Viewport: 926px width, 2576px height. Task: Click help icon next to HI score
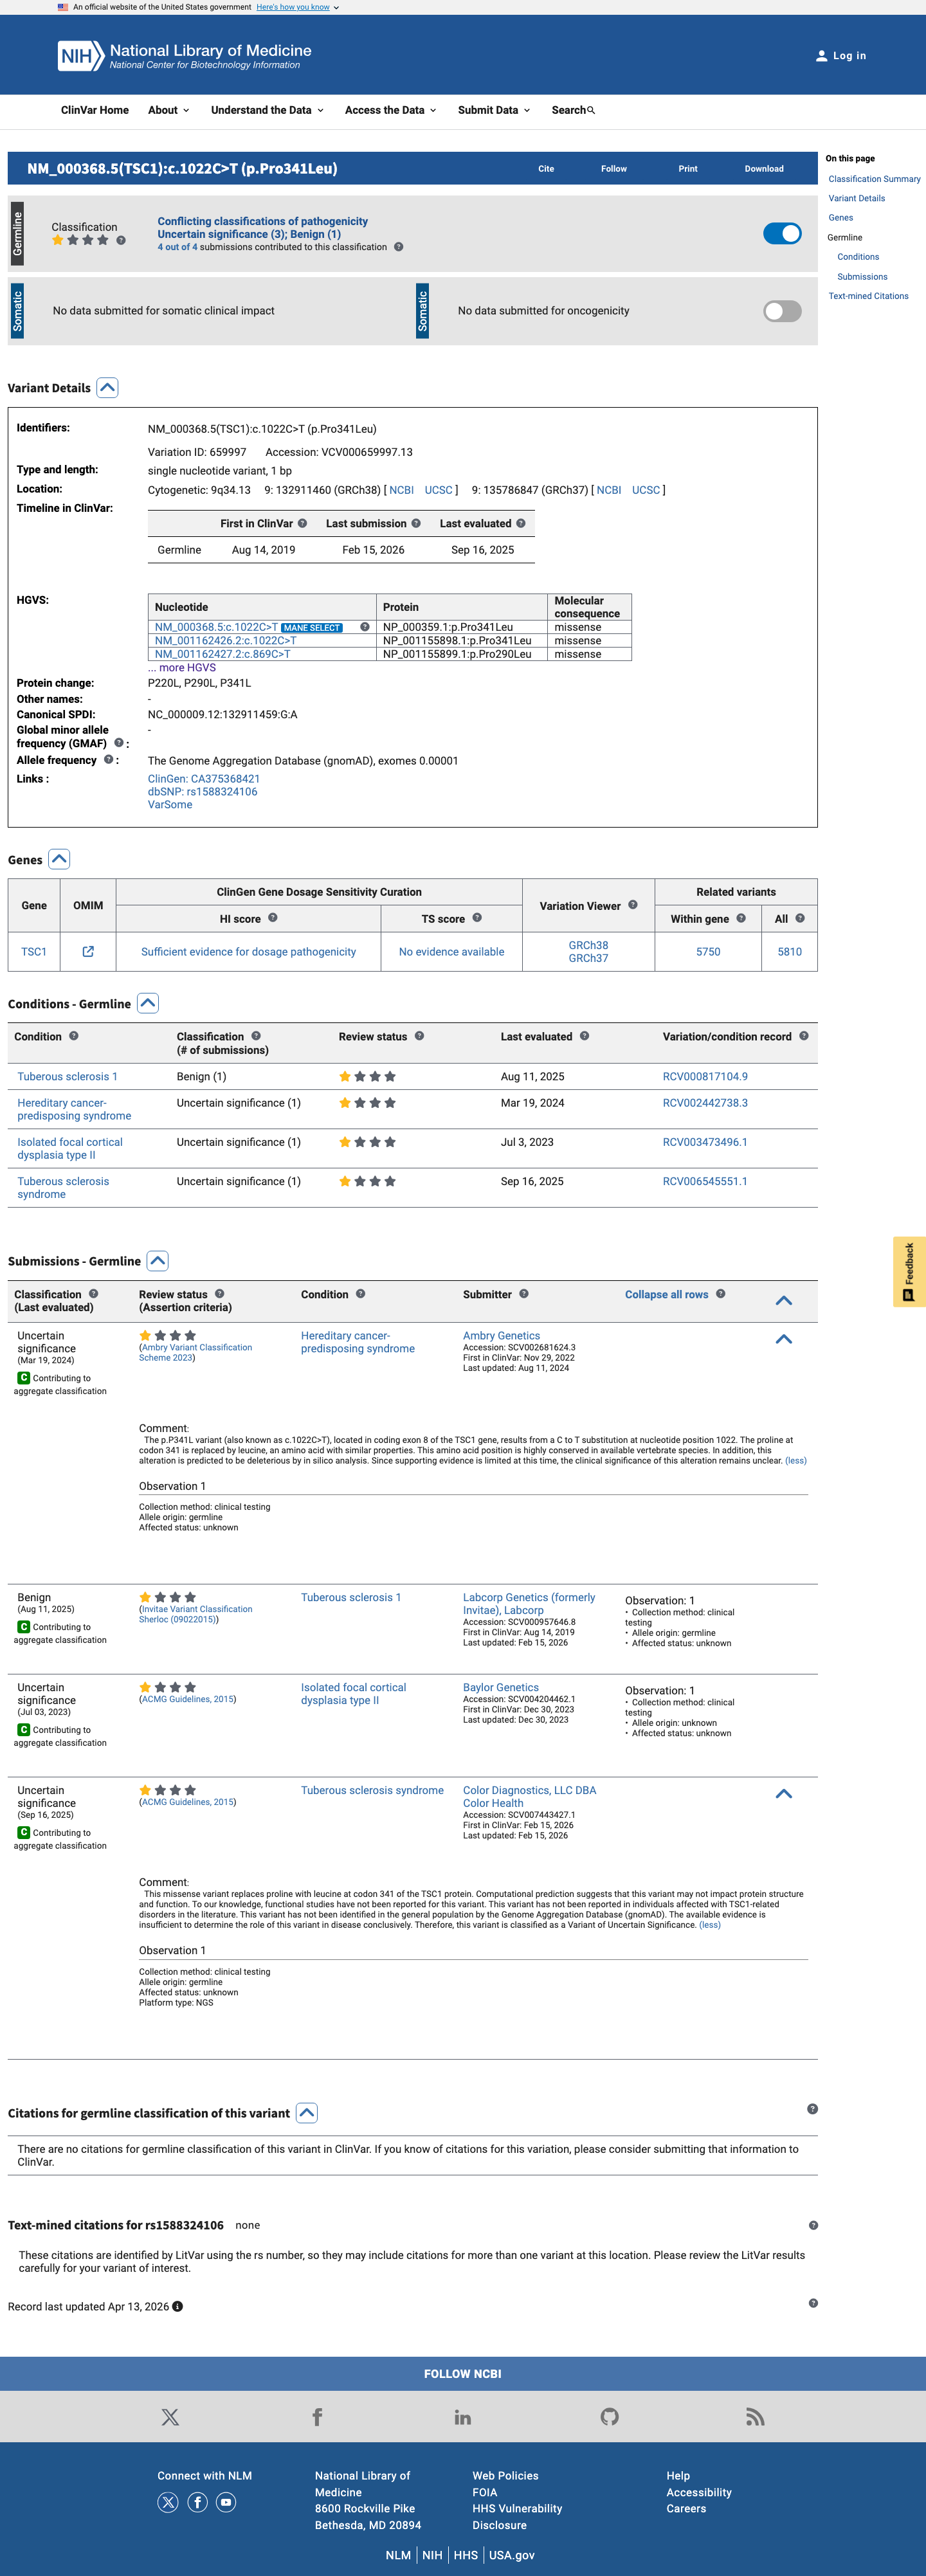(273, 918)
